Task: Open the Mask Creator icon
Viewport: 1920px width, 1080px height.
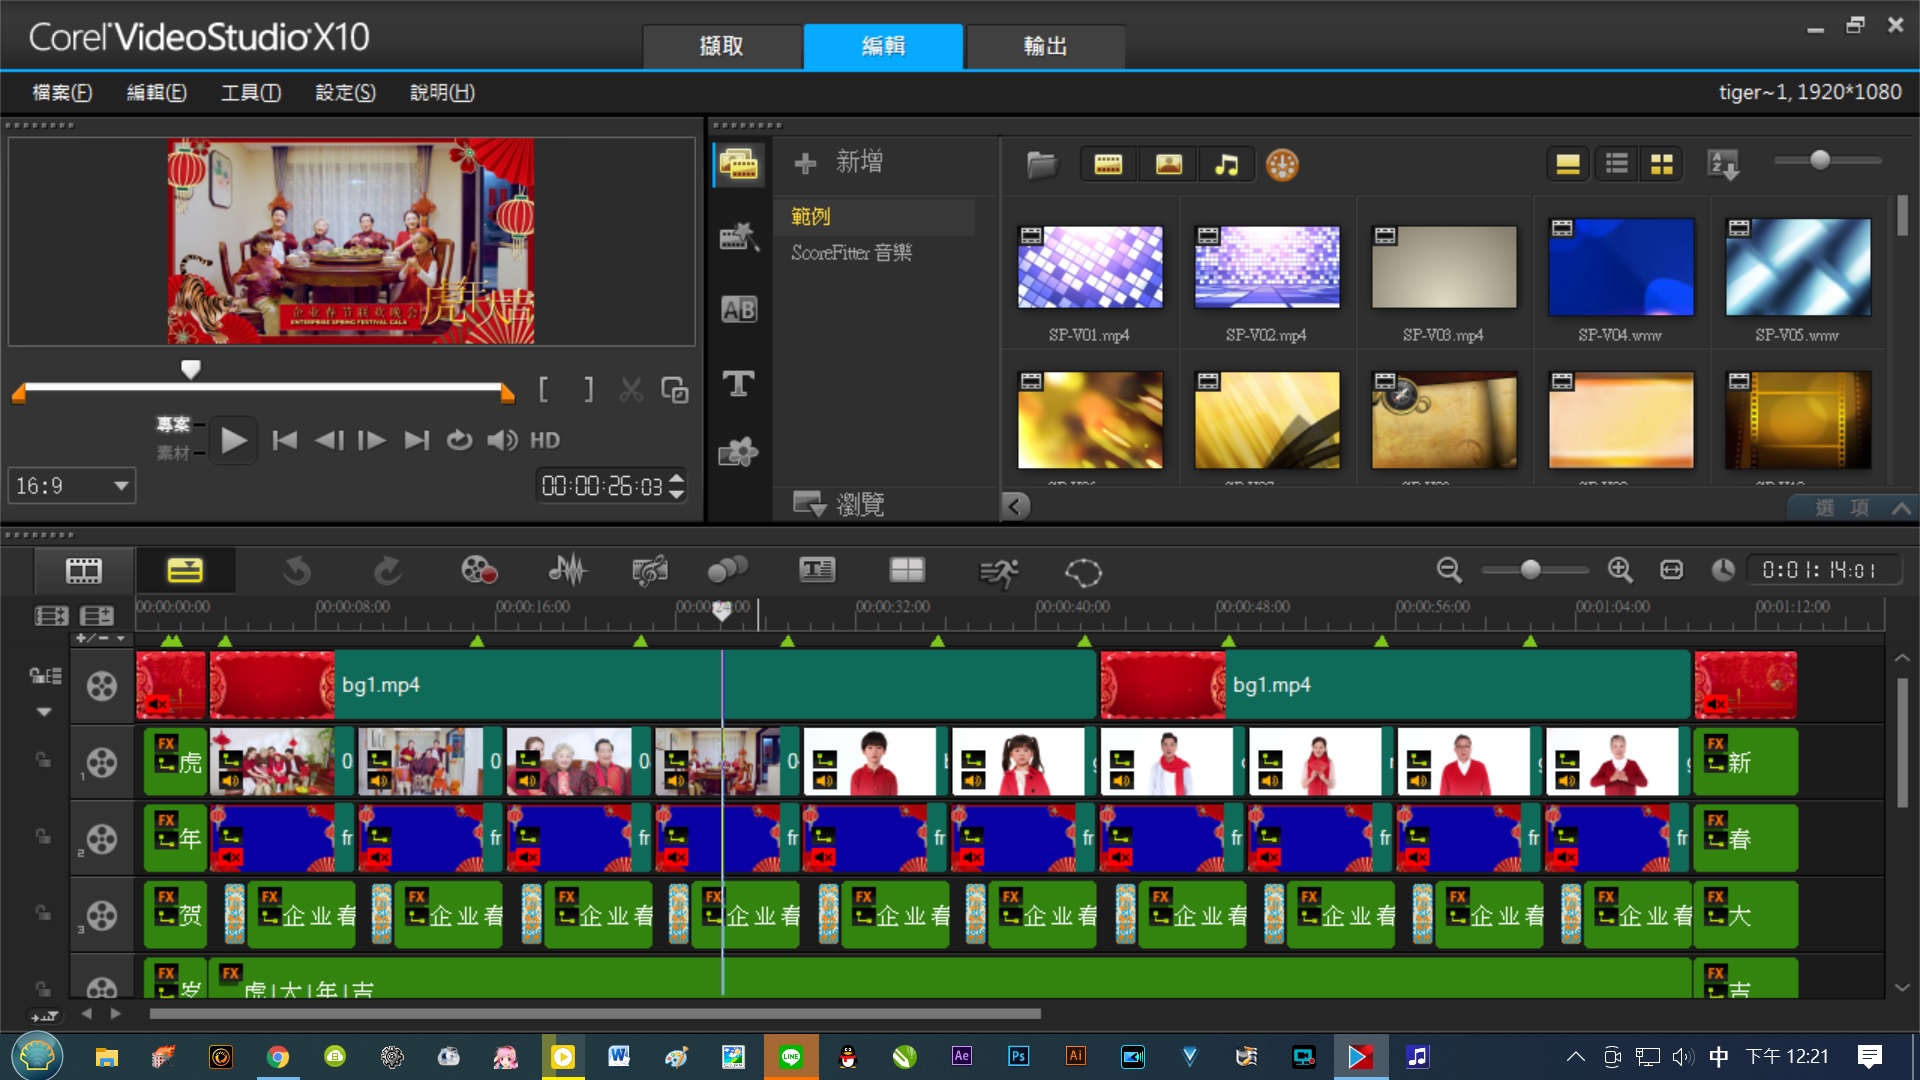Action: click(x=1083, y=573)
